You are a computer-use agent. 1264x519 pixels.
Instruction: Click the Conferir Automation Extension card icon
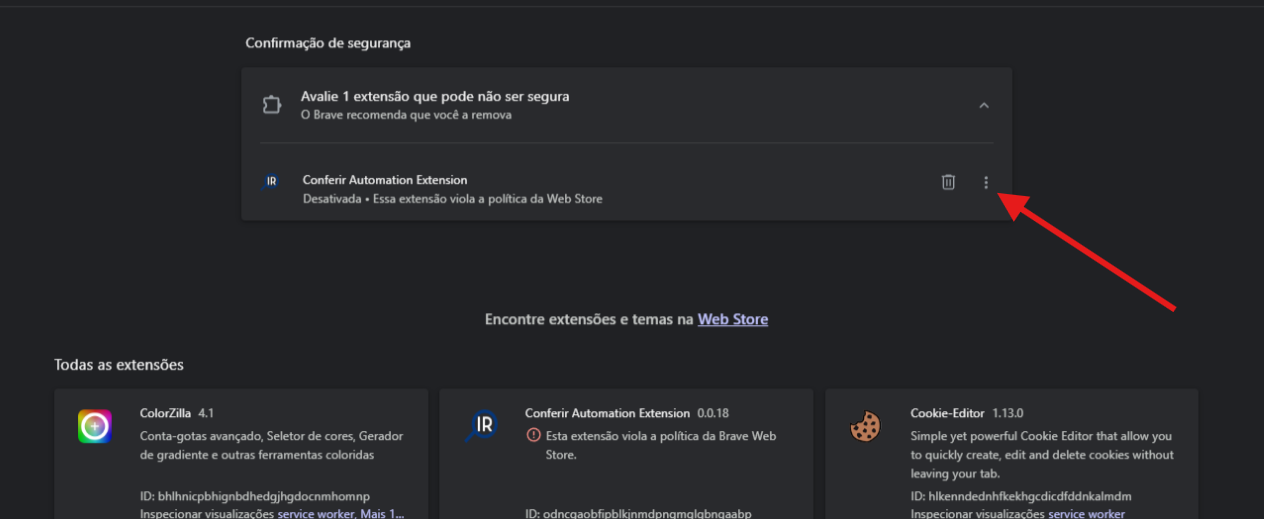481,426
